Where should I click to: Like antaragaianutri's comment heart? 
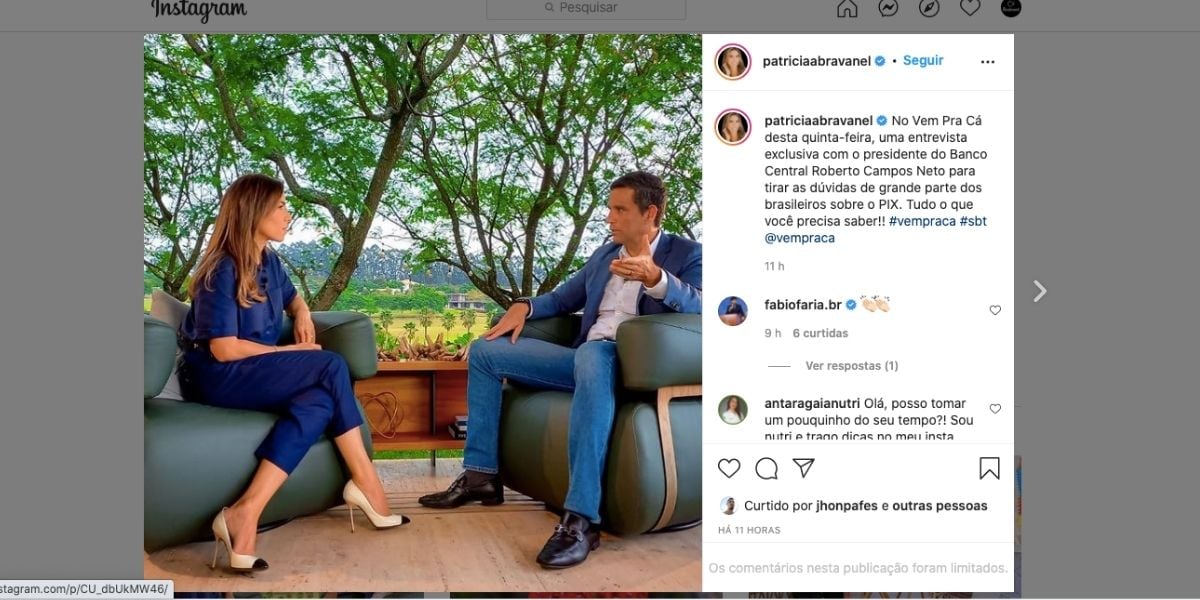point(995,408)
